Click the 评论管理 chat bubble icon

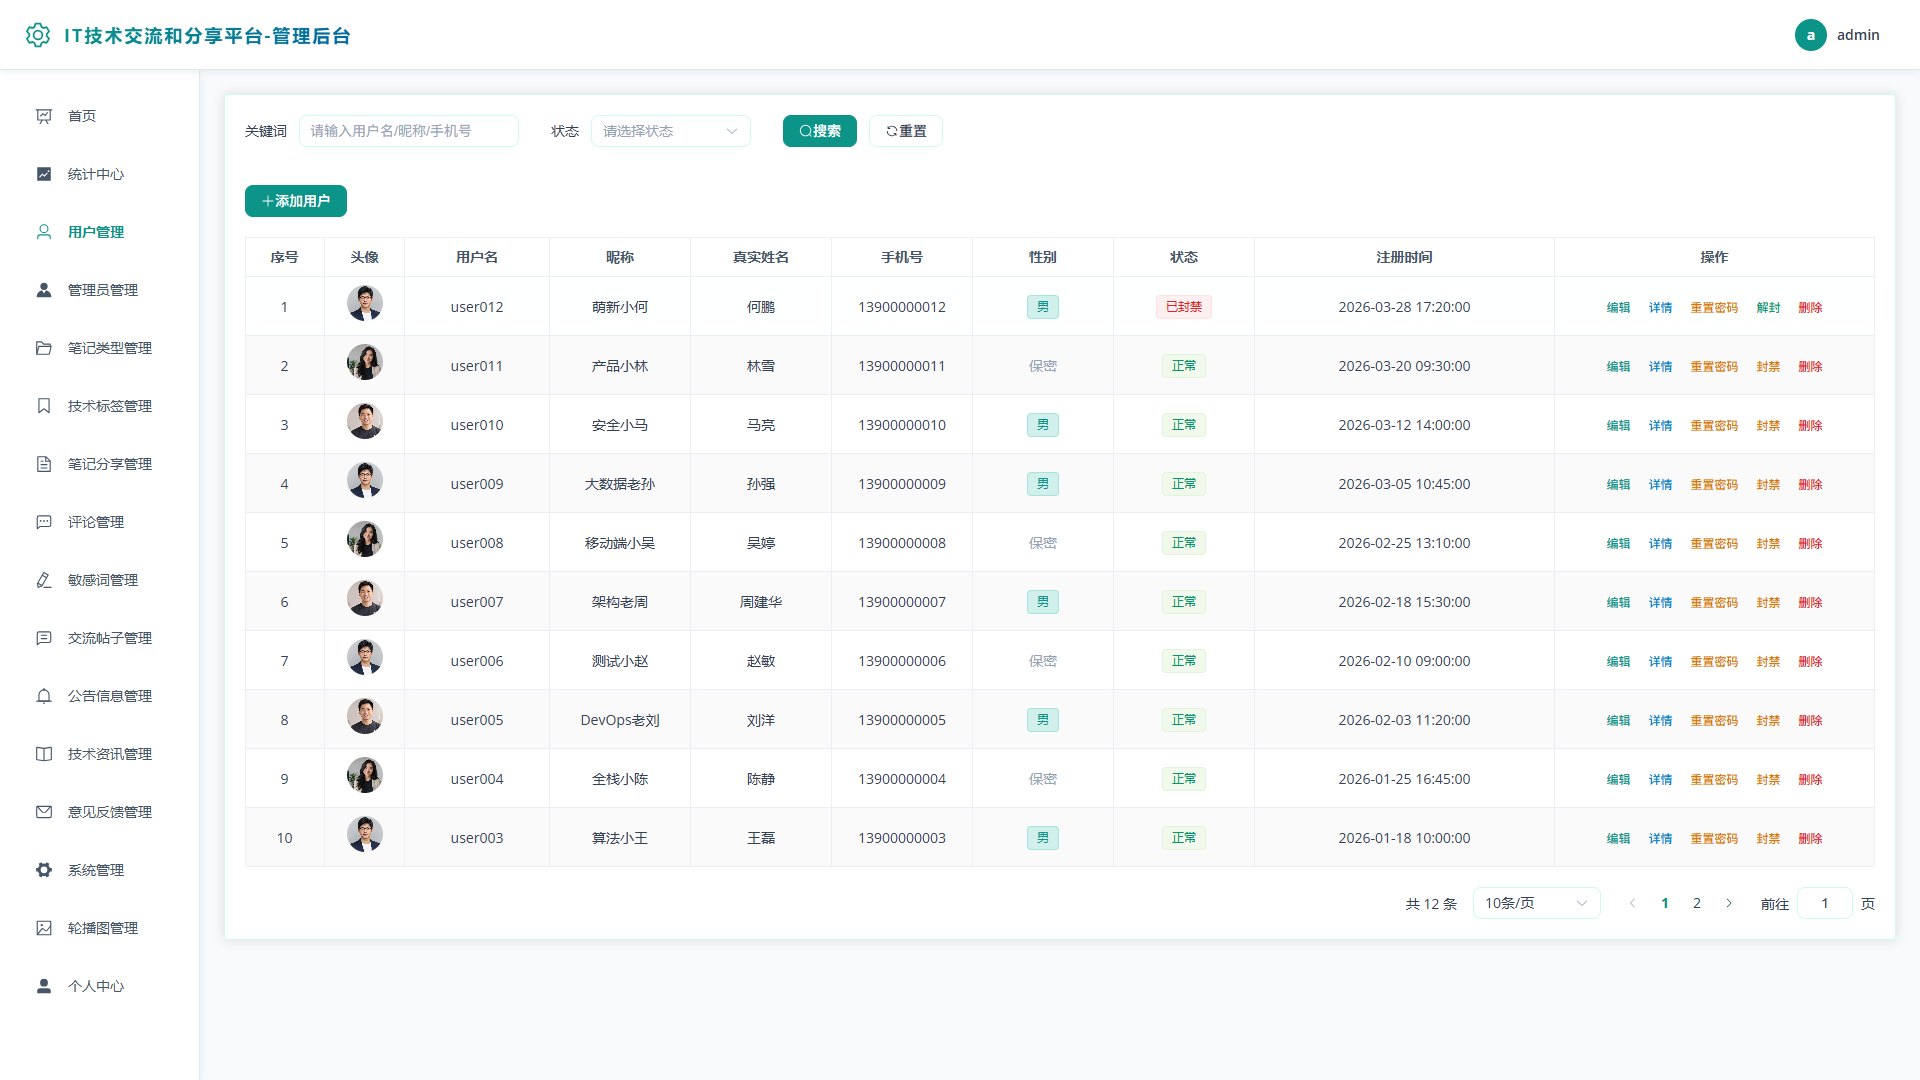click(x=44, y=522)
